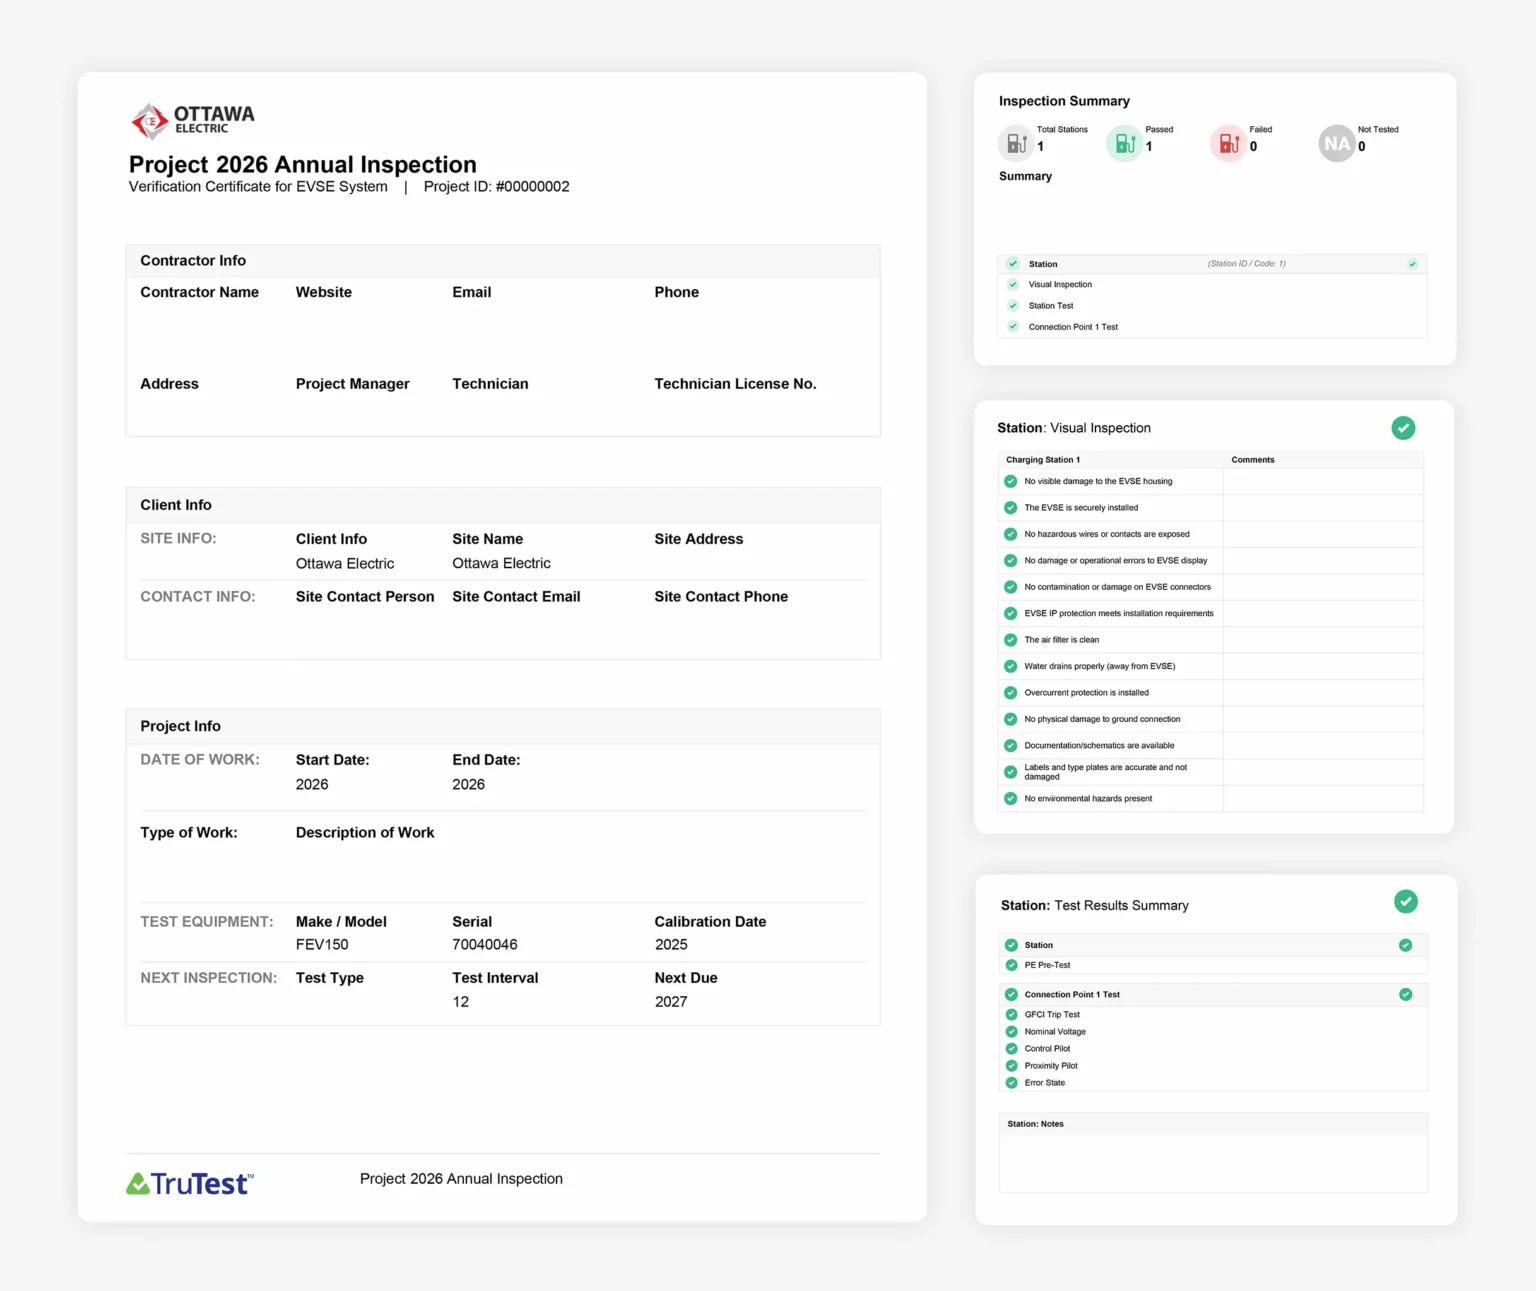Select the green Passed station icon
The image size is (1536, 1291).
[1125, 143]
